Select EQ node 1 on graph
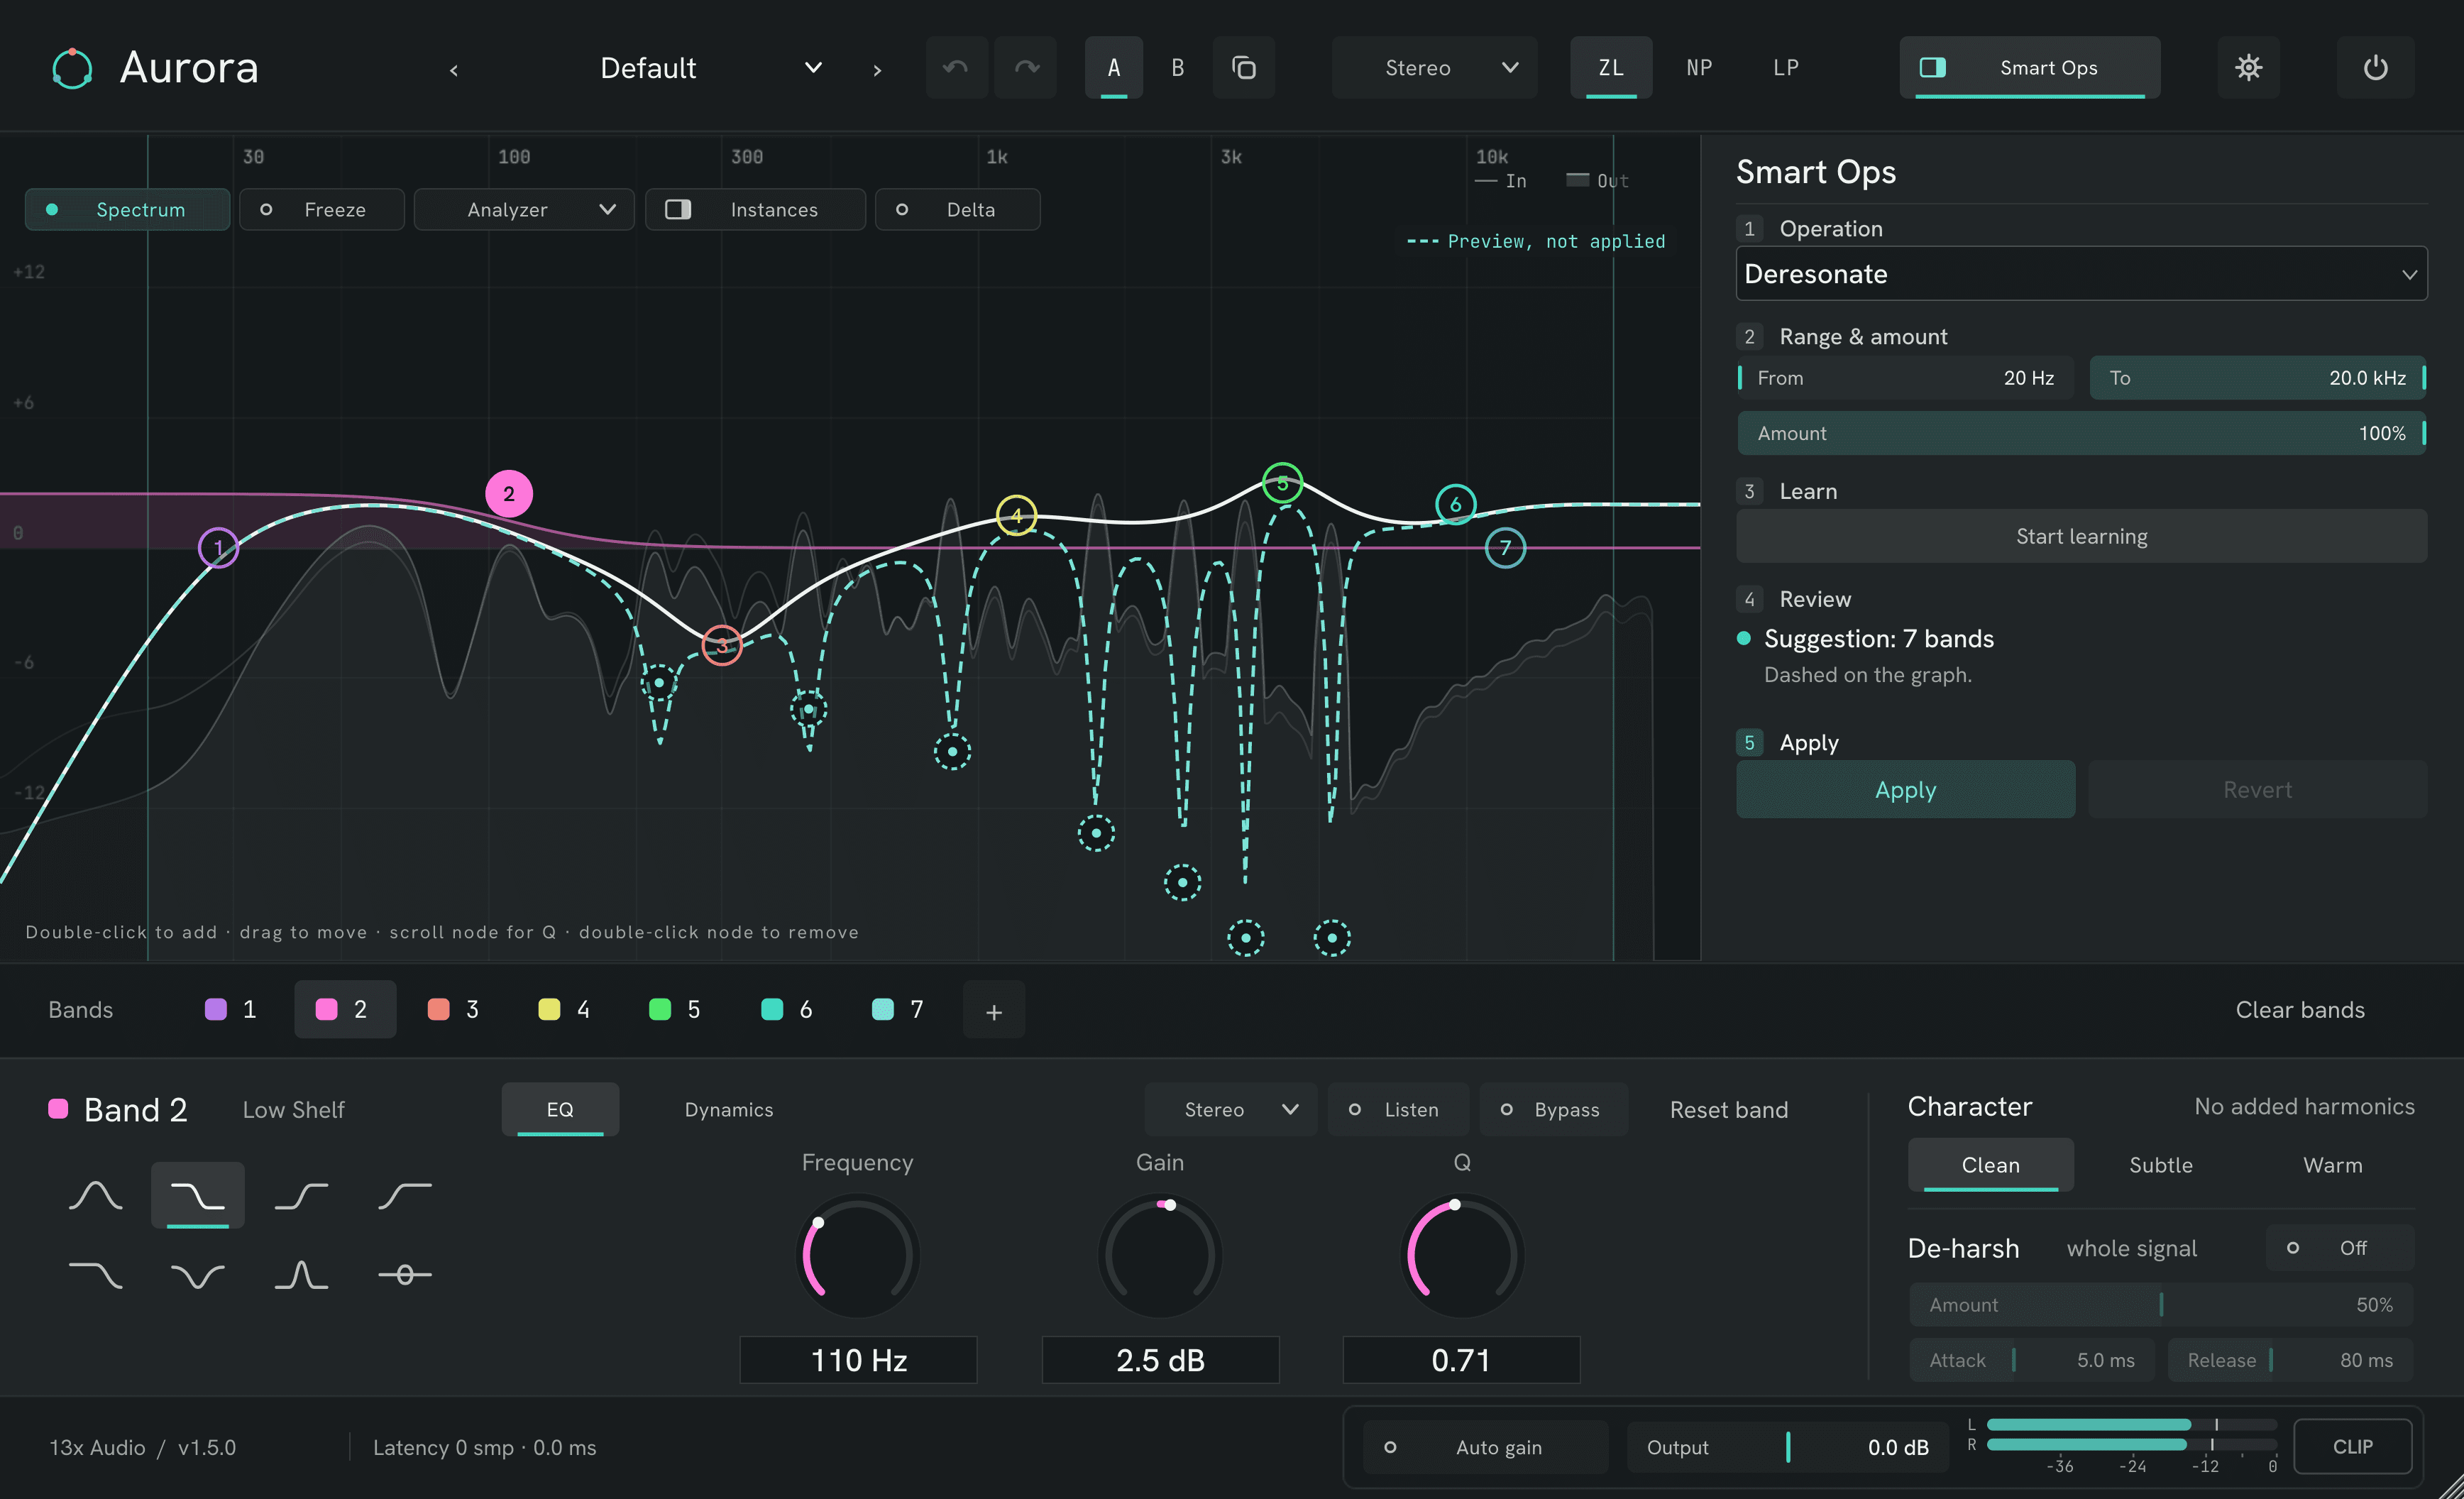The height and width of the screenshot is (1499, 2464). (x=218, y=548)
